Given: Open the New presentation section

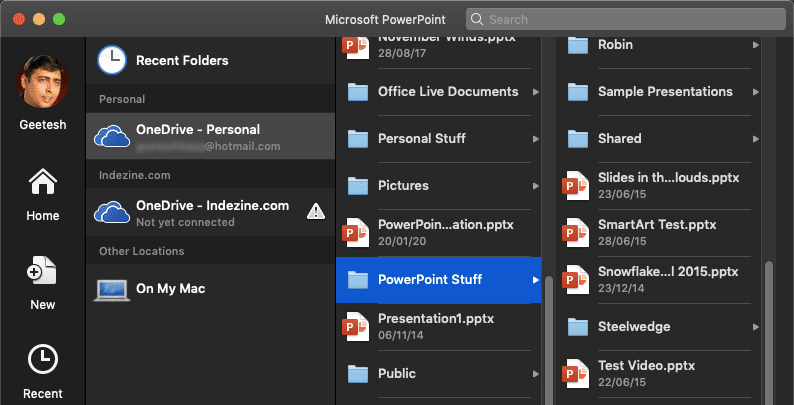Looking at the screenshot, I should click(x=43, y=282).
